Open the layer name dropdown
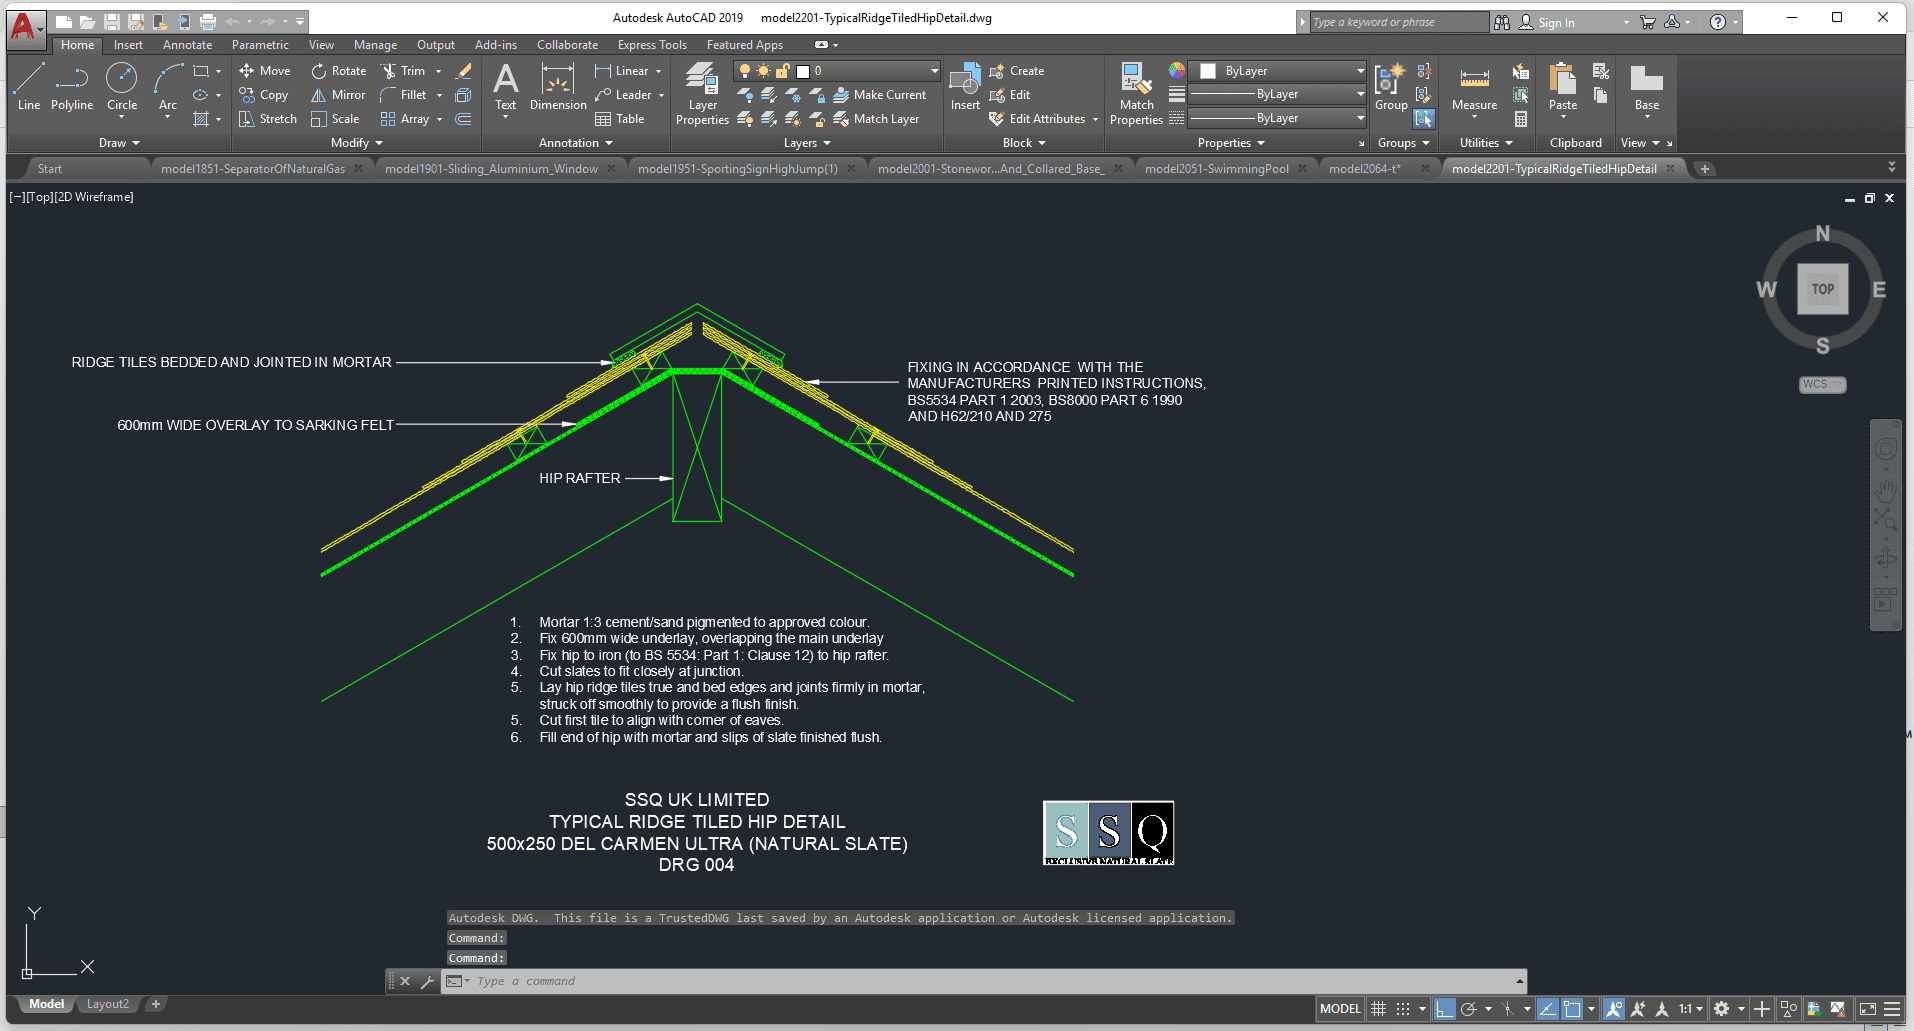This screenshot has height=1031, width=1914. point(935,71)
